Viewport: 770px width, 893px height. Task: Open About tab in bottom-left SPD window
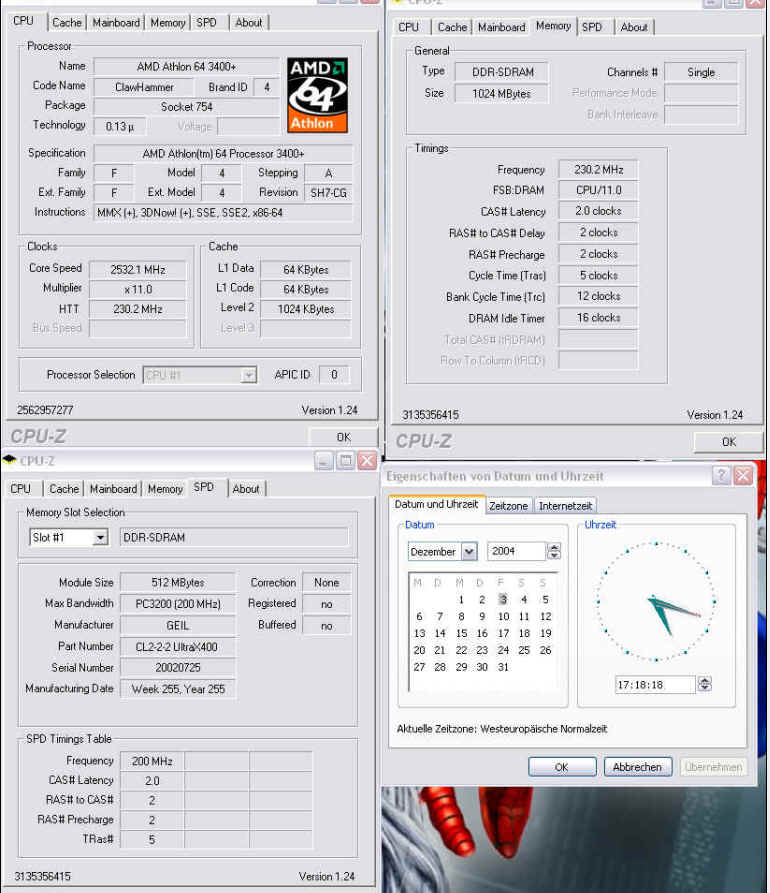(x=245, y=489)
